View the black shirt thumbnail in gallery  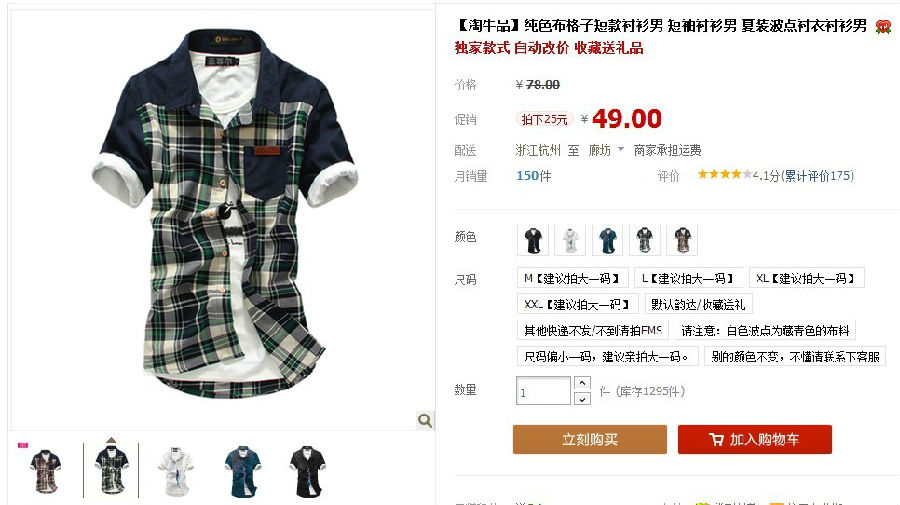308,472
